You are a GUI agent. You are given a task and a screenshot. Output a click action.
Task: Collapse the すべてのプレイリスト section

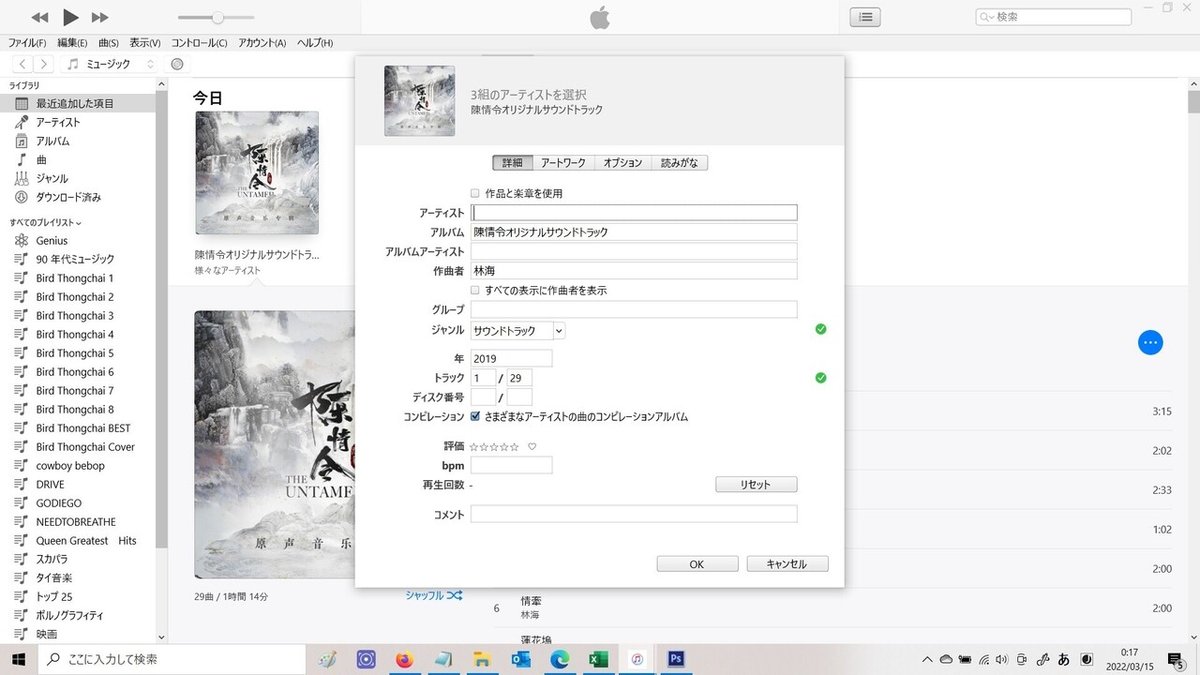[x=46, y=222]
